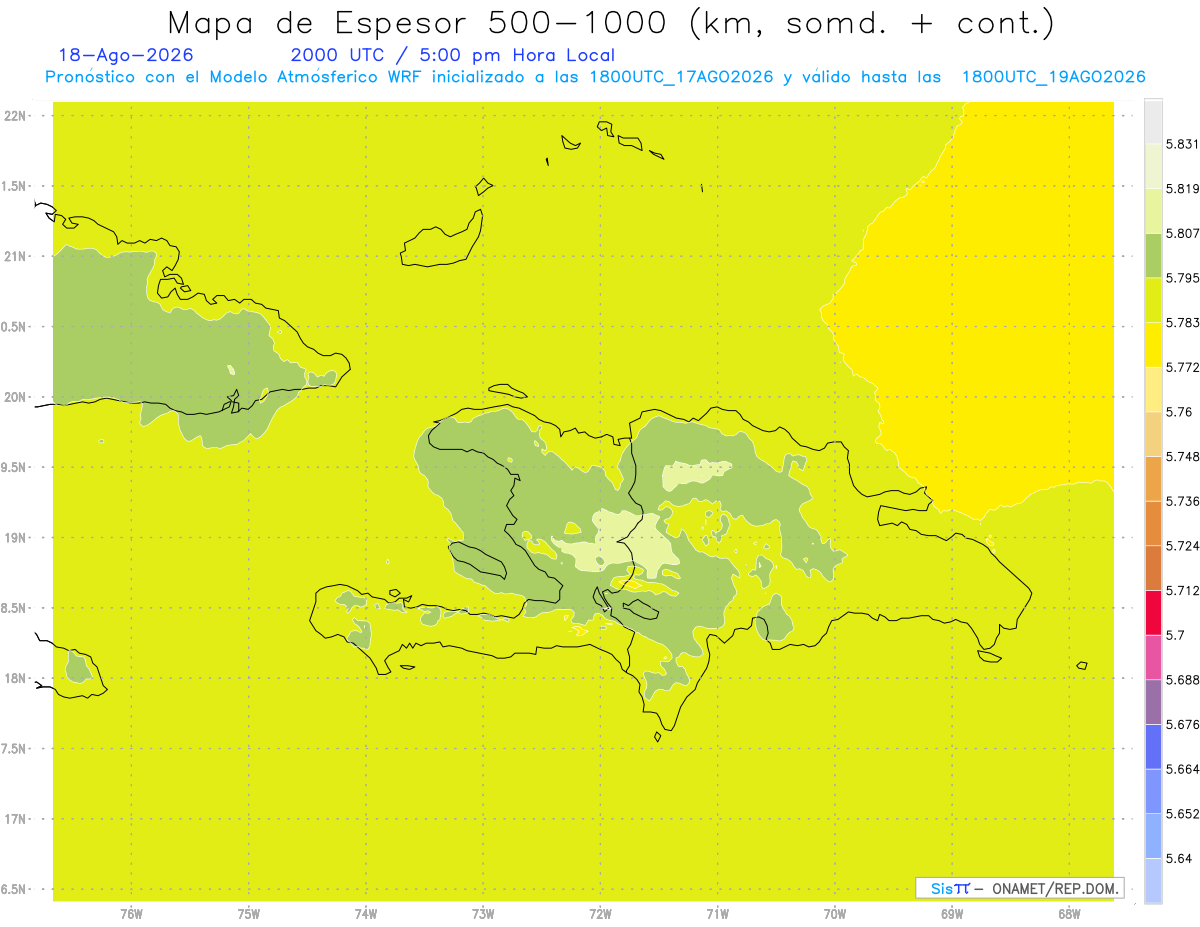Pick the orange swatch between 5.748 and 5.736

pos(1153,478)
